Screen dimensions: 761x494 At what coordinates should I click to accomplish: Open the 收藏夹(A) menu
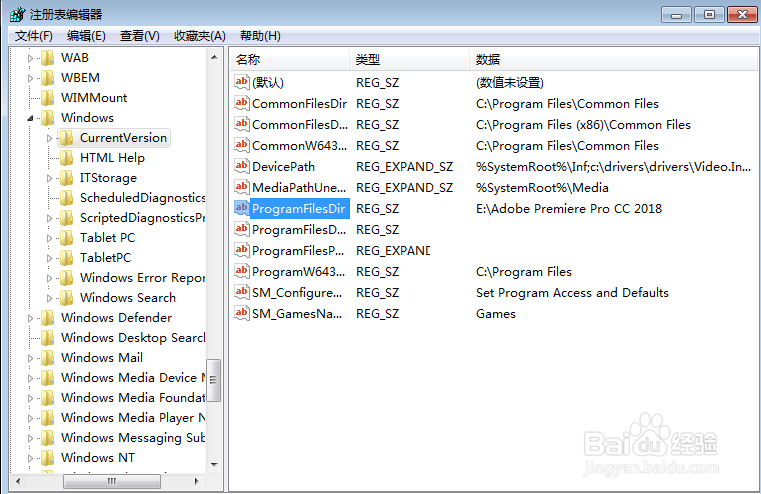[199, 36]
